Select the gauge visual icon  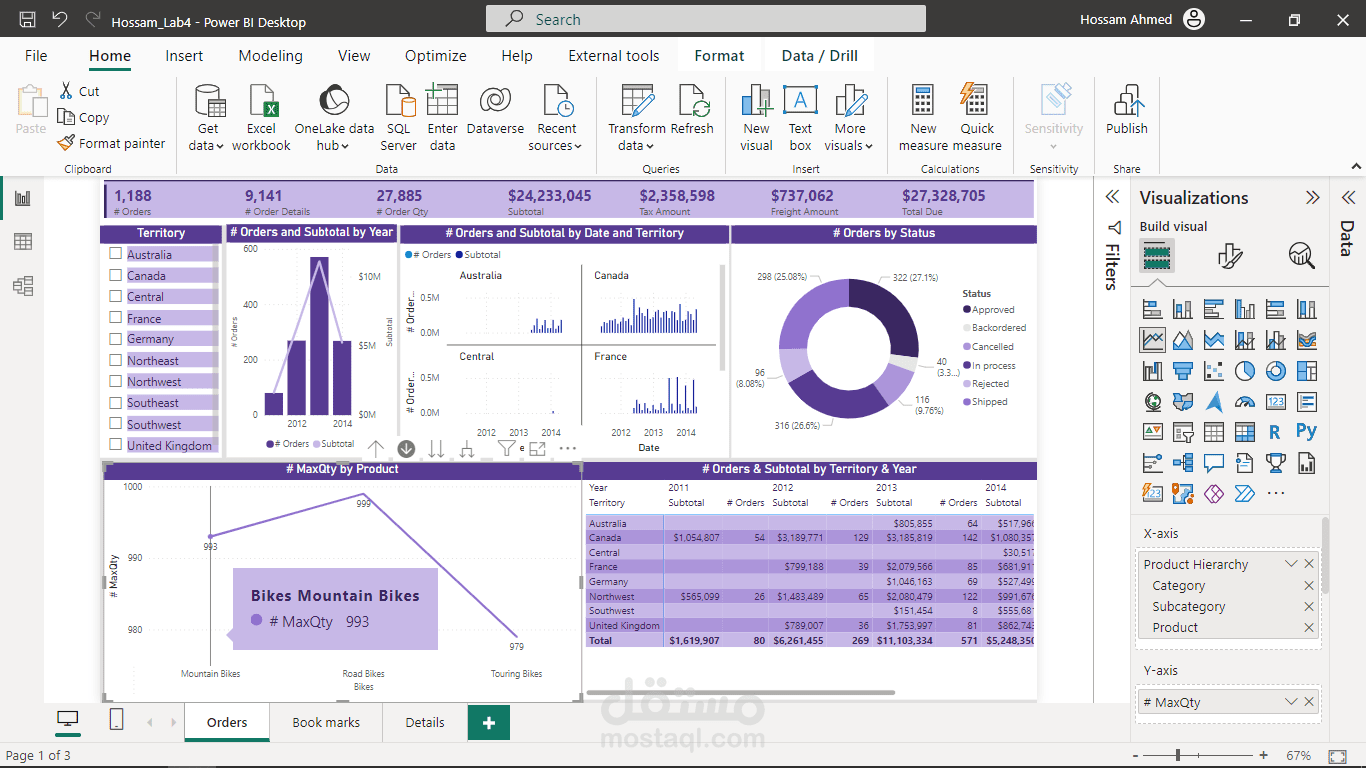pos(1244,401)
